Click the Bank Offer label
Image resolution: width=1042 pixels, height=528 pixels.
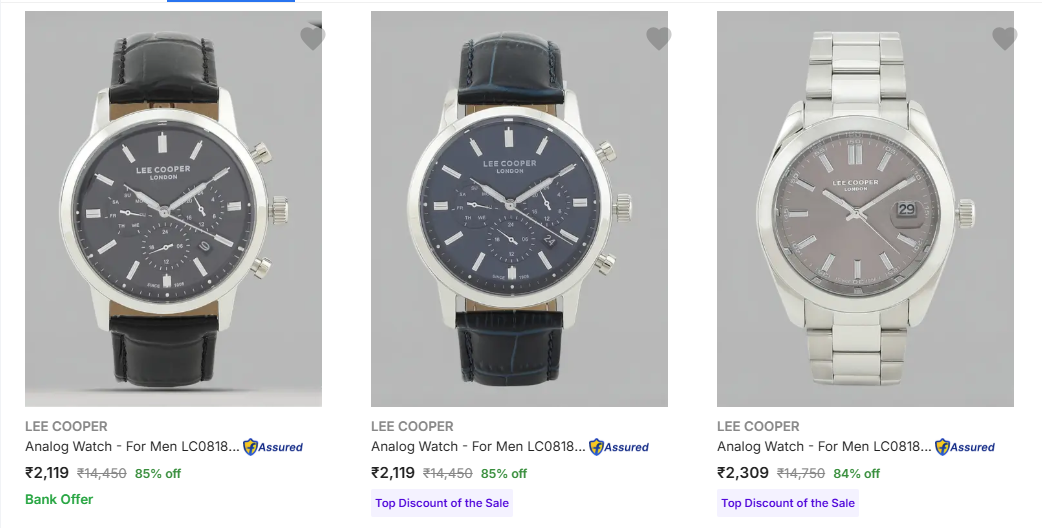pyautogui.click(x=59, y=499)
